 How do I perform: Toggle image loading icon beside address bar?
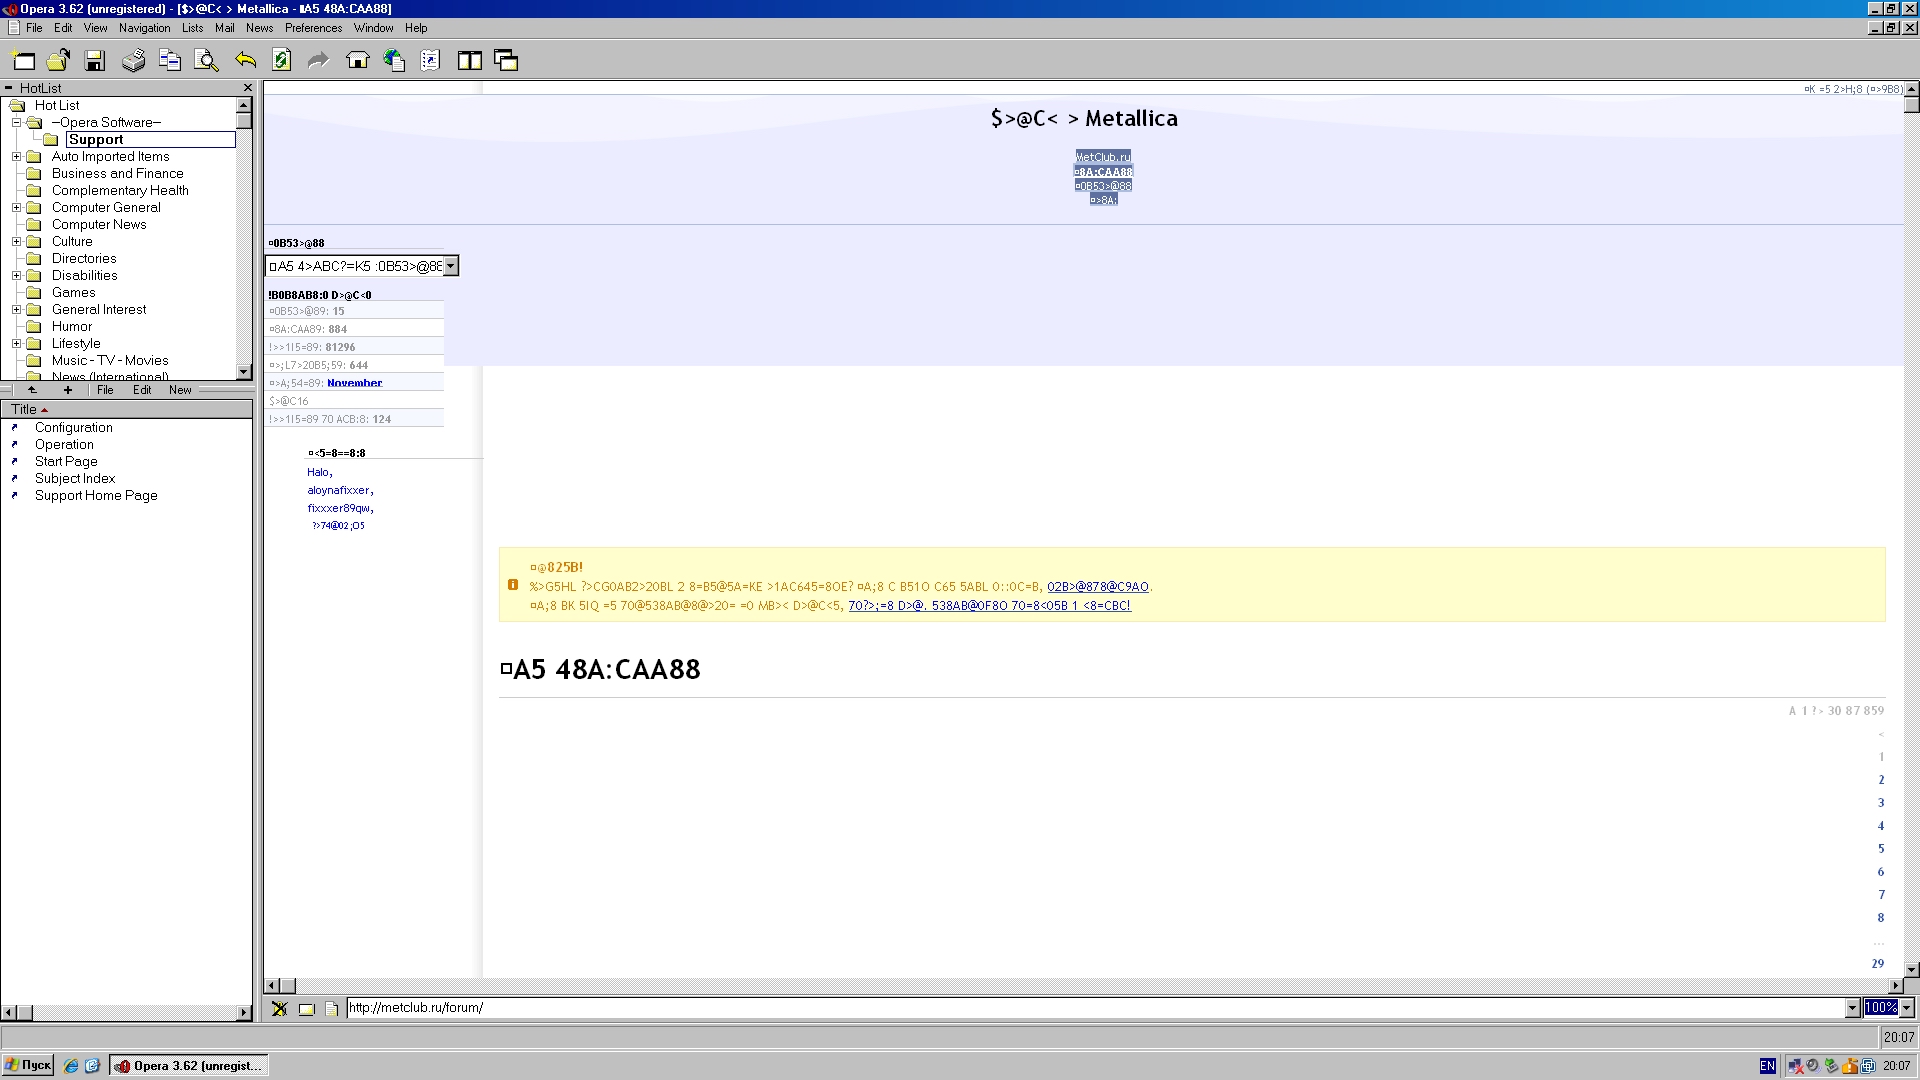tap(307, 1009)
